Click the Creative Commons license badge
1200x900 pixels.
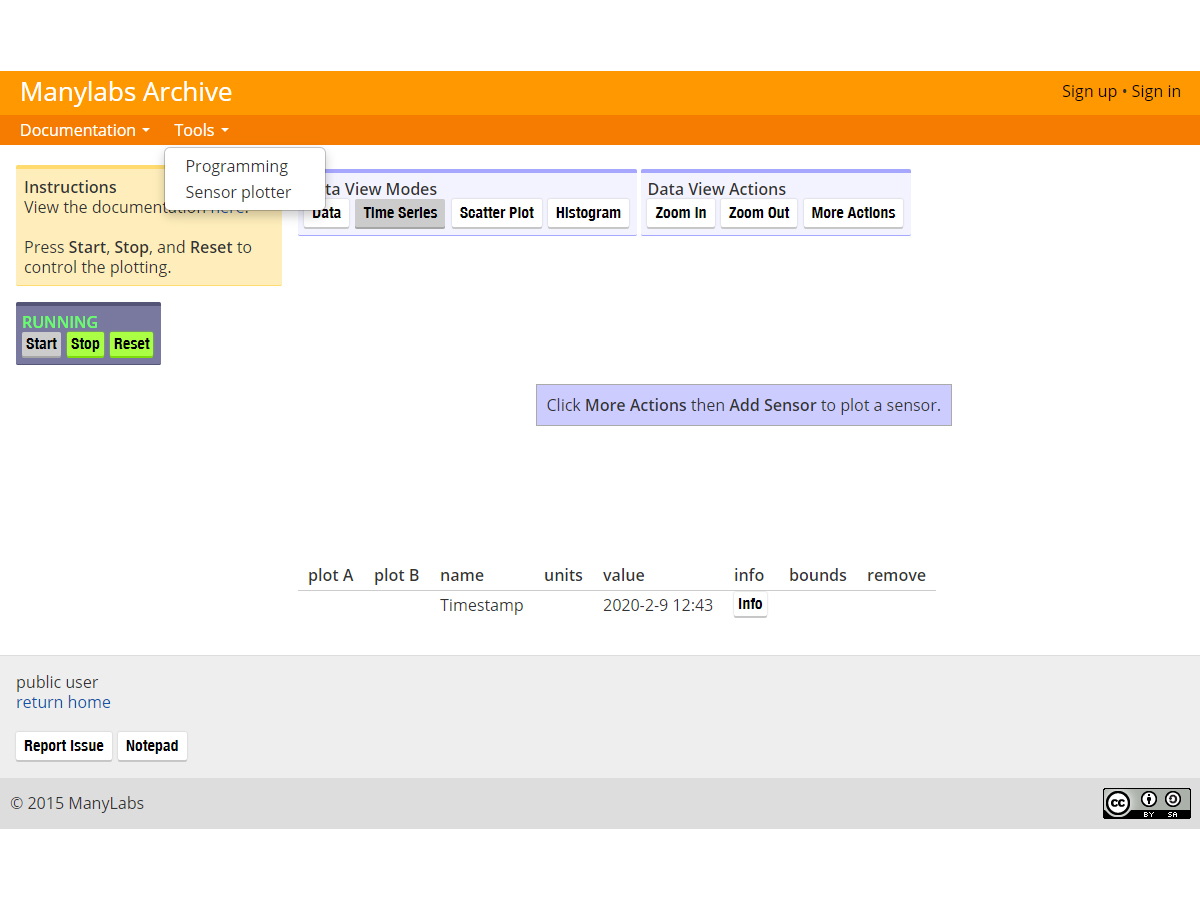[1146, 803]
